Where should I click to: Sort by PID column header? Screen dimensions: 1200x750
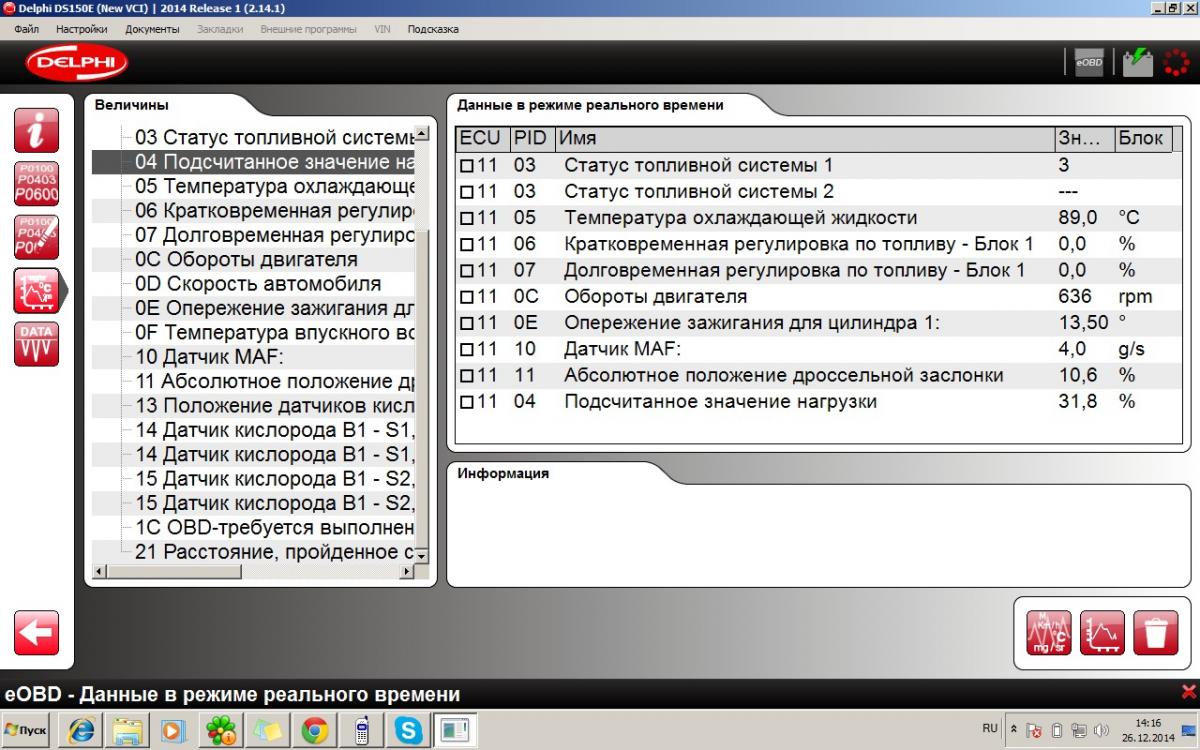point(532,138)
